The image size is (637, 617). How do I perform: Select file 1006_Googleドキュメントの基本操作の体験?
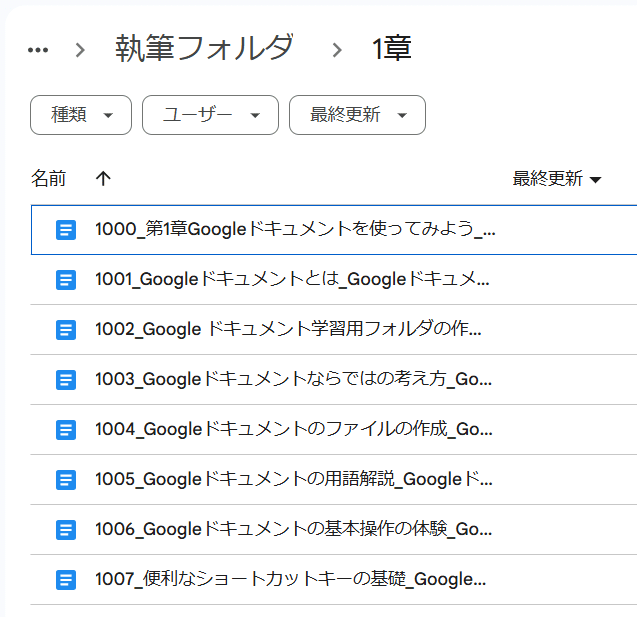click(334, 529)
